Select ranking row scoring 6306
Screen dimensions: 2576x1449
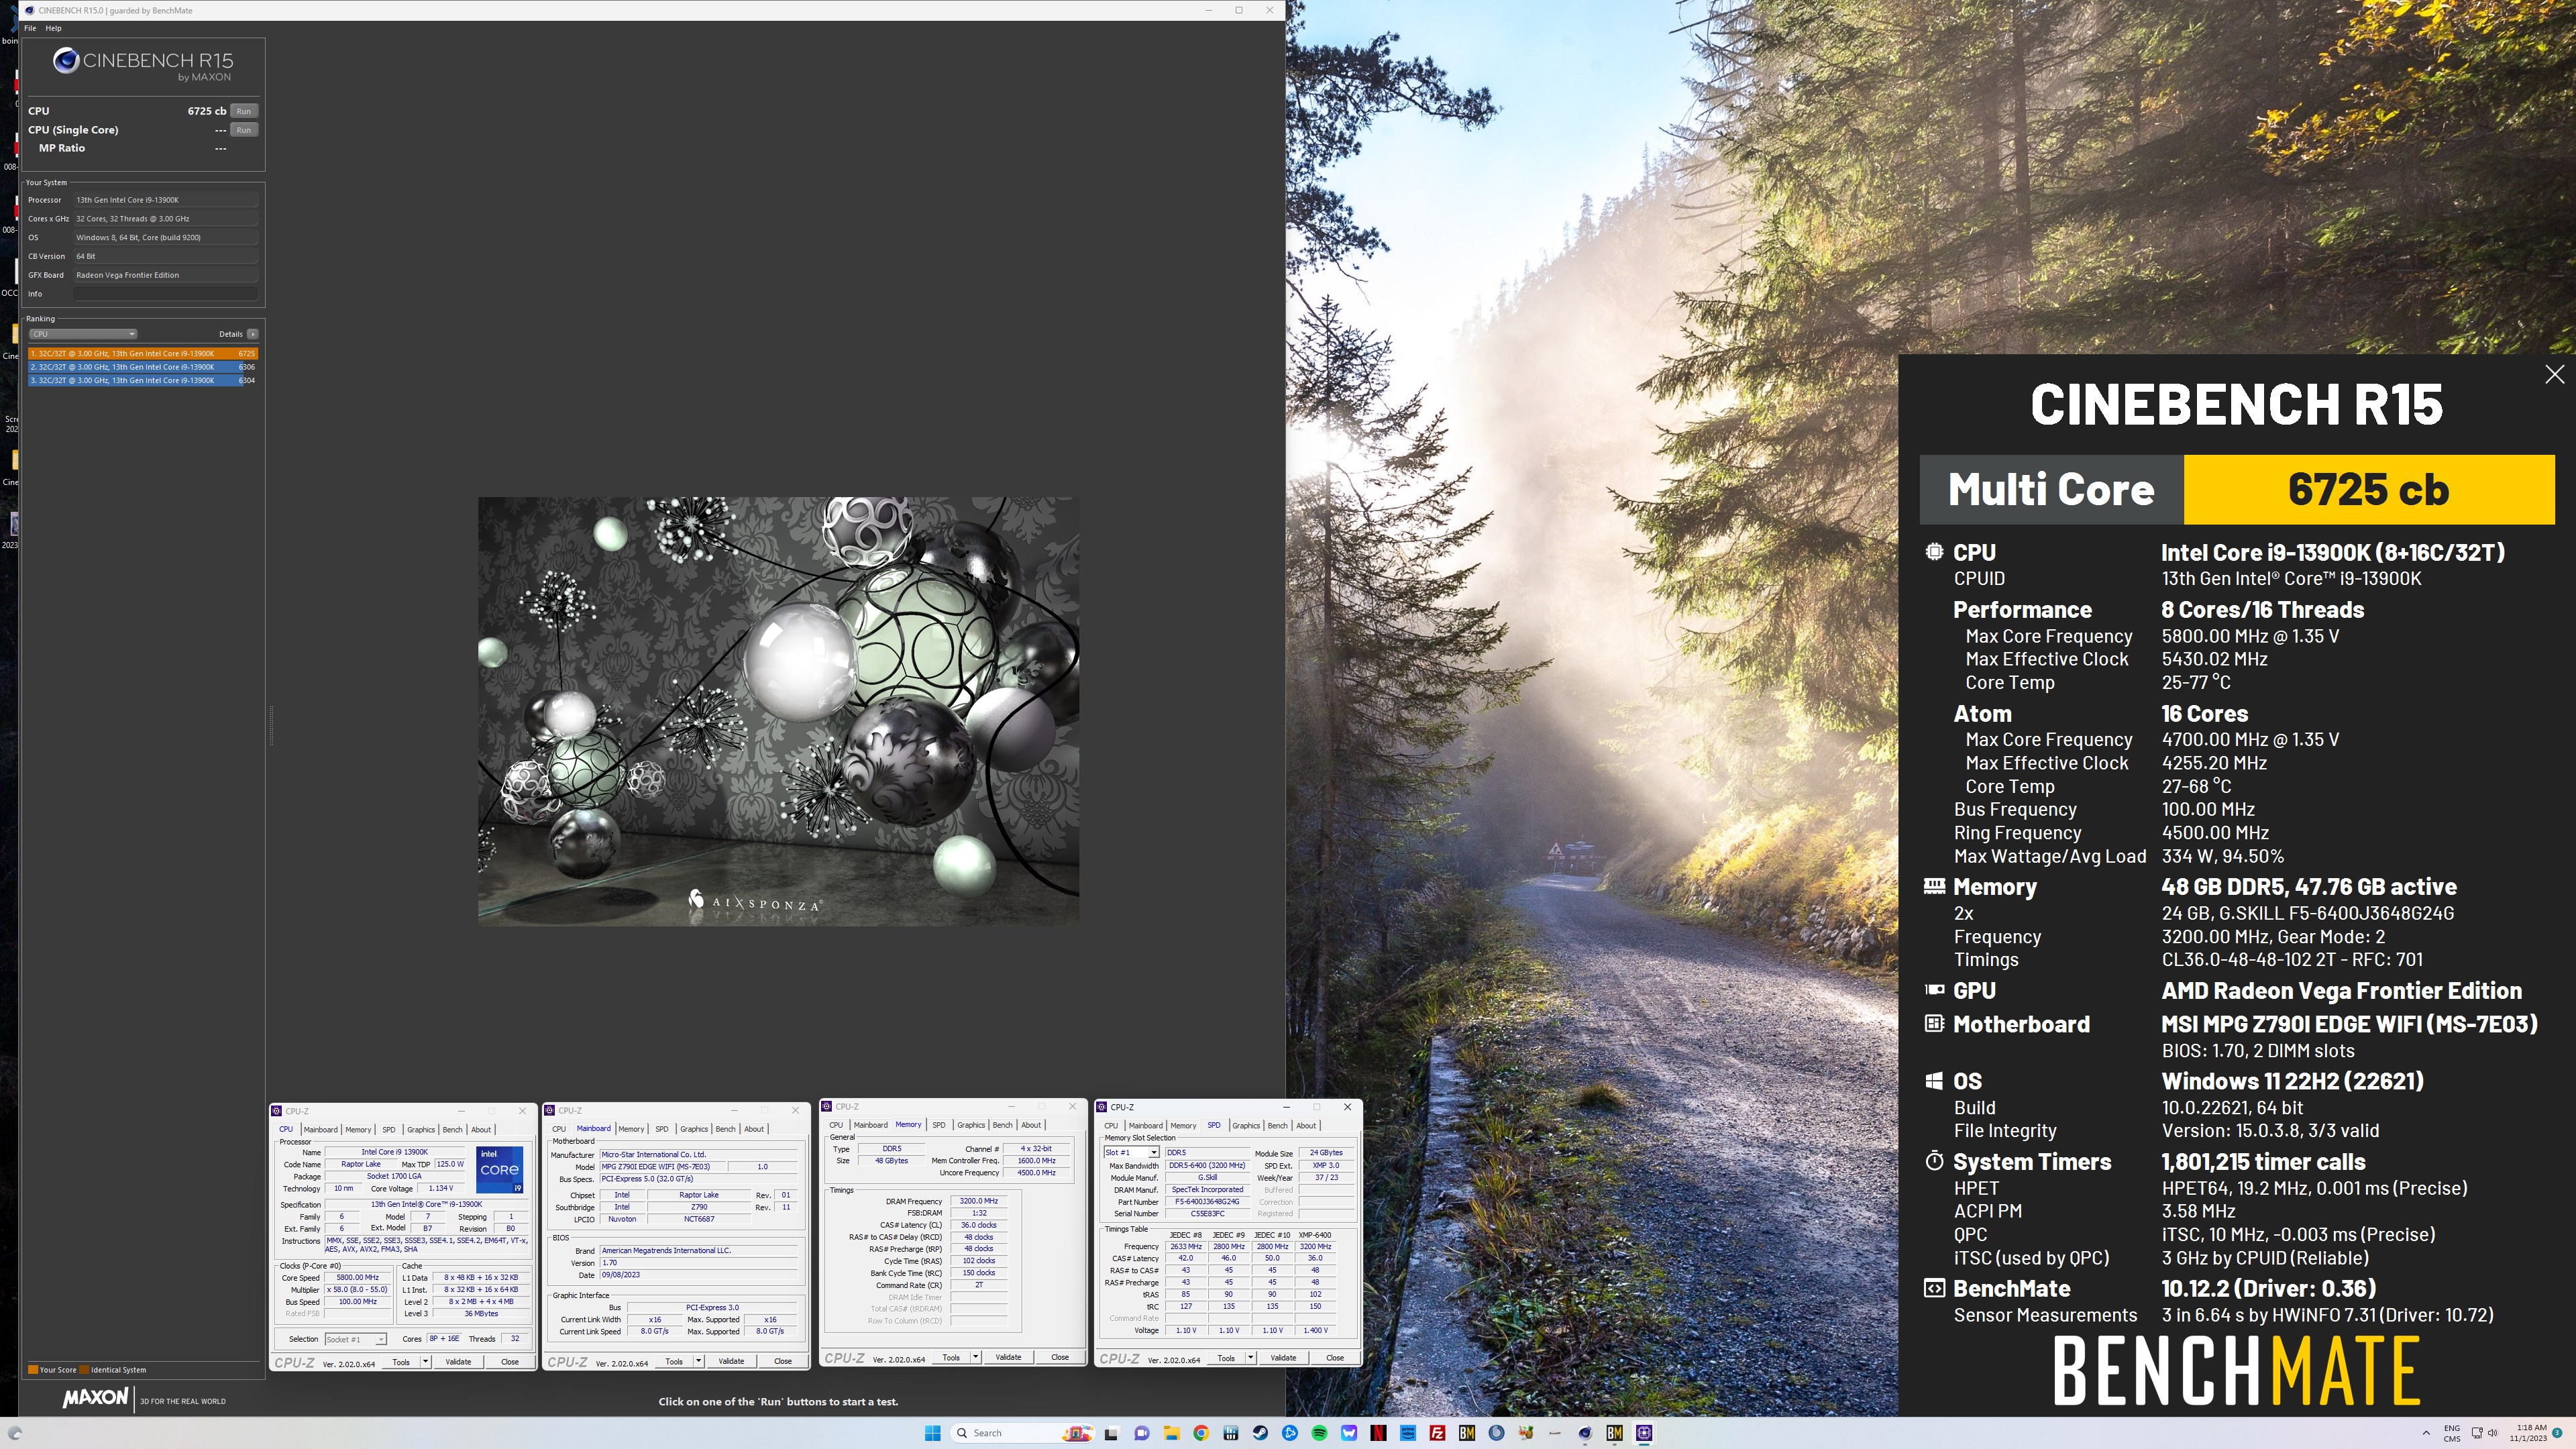tap(143, 367)
